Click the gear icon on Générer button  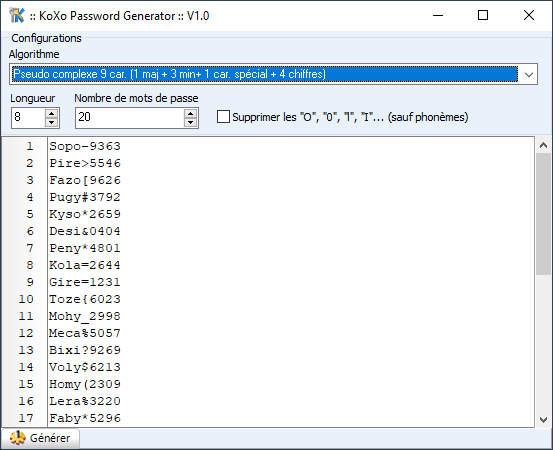coord(18,438)
